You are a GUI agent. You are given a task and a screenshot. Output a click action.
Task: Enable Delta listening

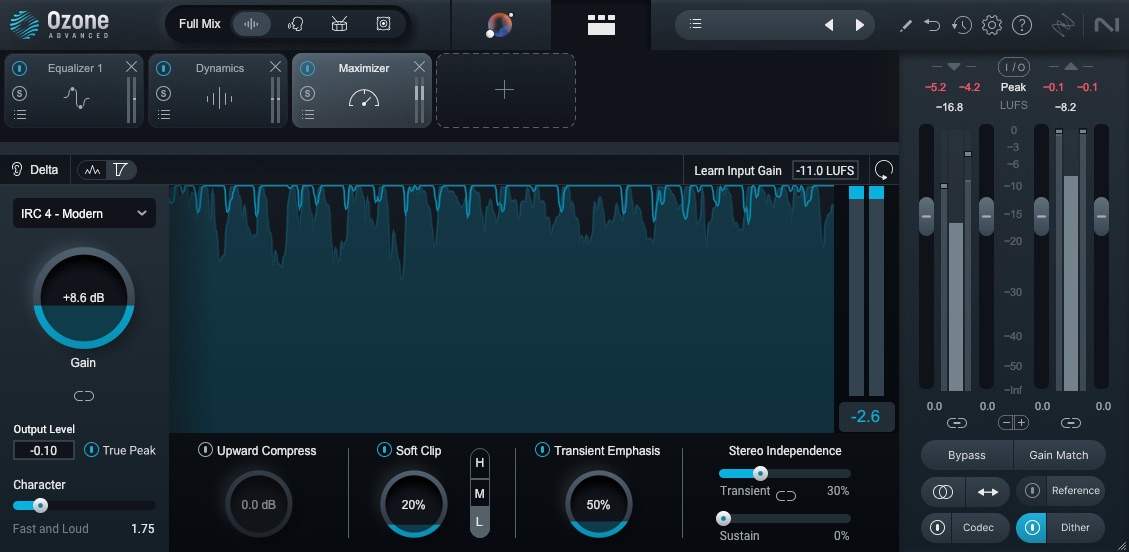coord(35,170)
